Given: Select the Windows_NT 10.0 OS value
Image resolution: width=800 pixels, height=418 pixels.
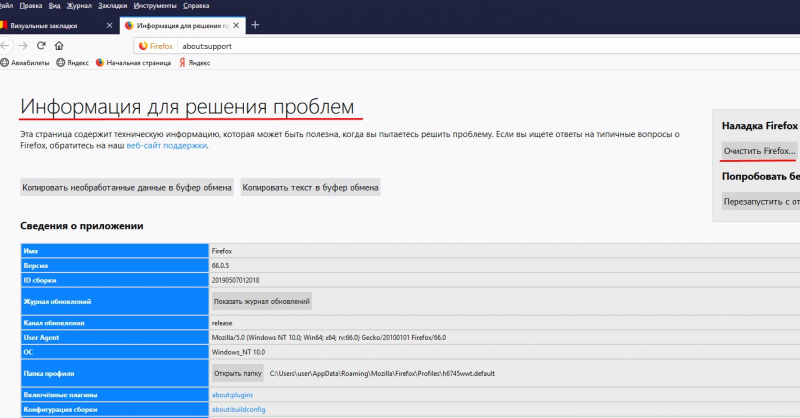Looking at the screenshot, I should 238,352.
